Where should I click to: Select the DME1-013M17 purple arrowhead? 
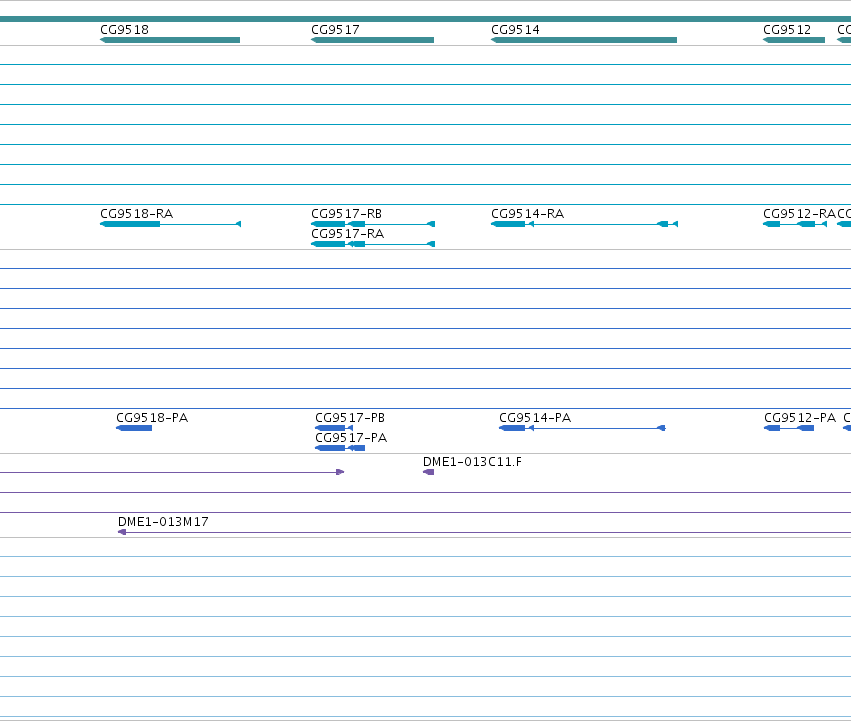[122, 532]
